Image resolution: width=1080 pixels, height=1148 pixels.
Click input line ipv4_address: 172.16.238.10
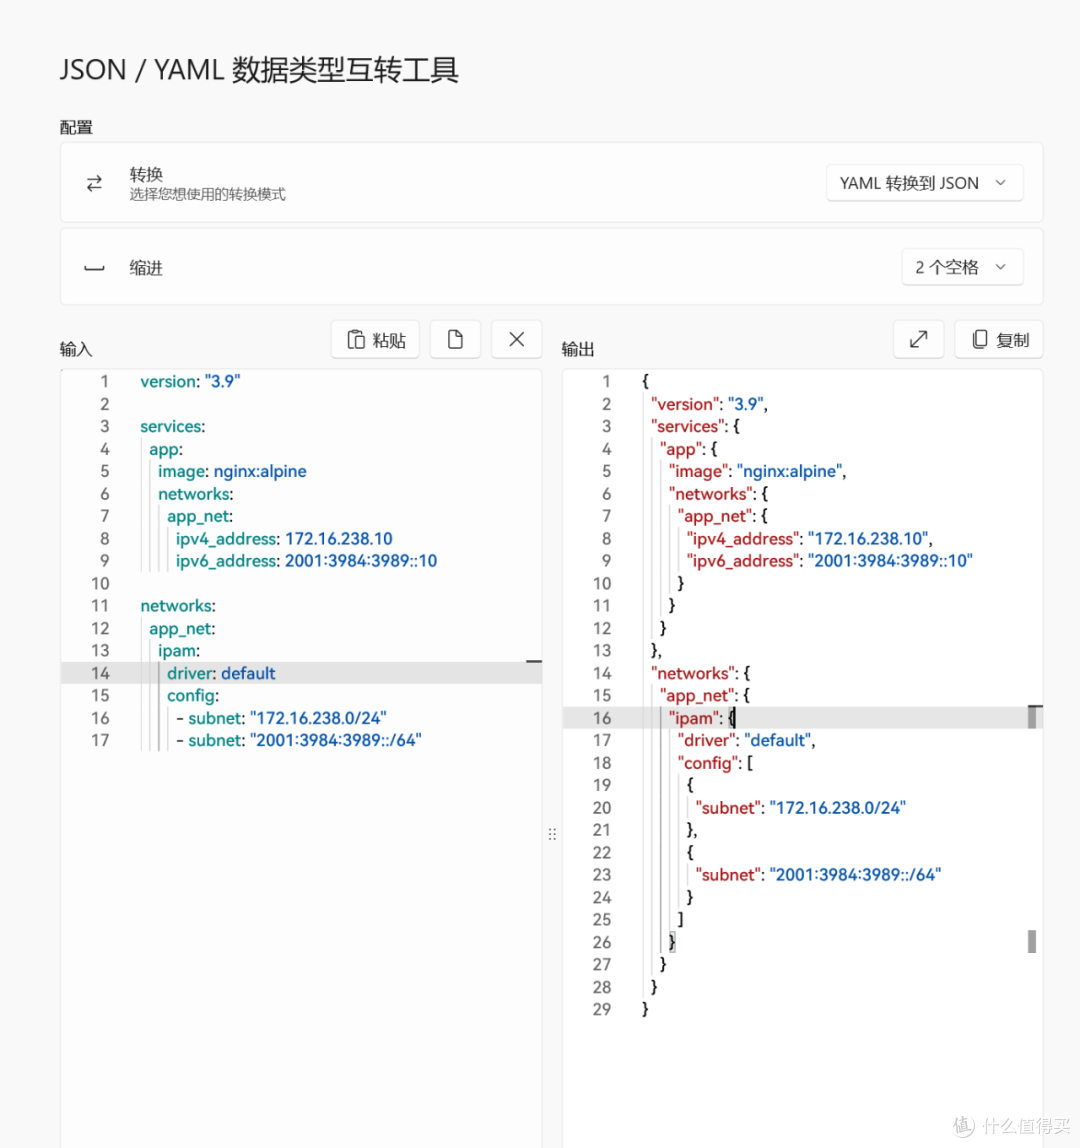pos(284,539)
